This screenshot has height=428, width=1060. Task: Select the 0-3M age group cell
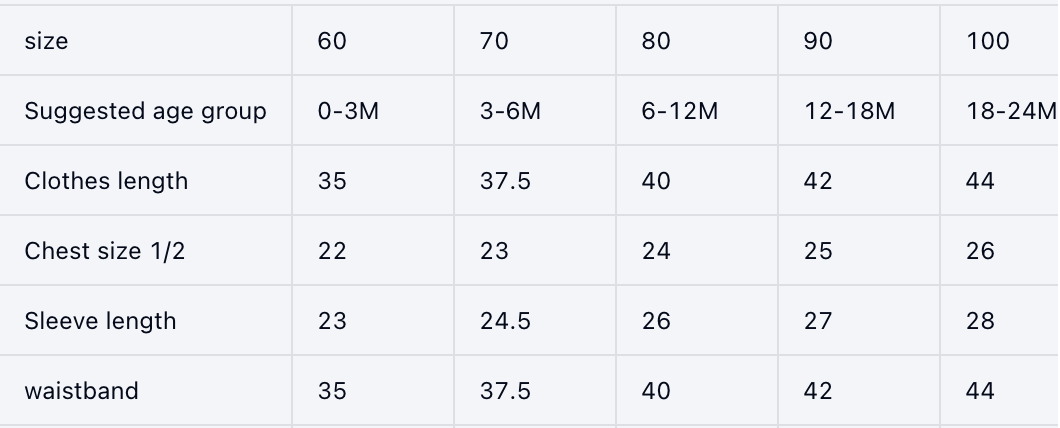(x=348, y=111)
